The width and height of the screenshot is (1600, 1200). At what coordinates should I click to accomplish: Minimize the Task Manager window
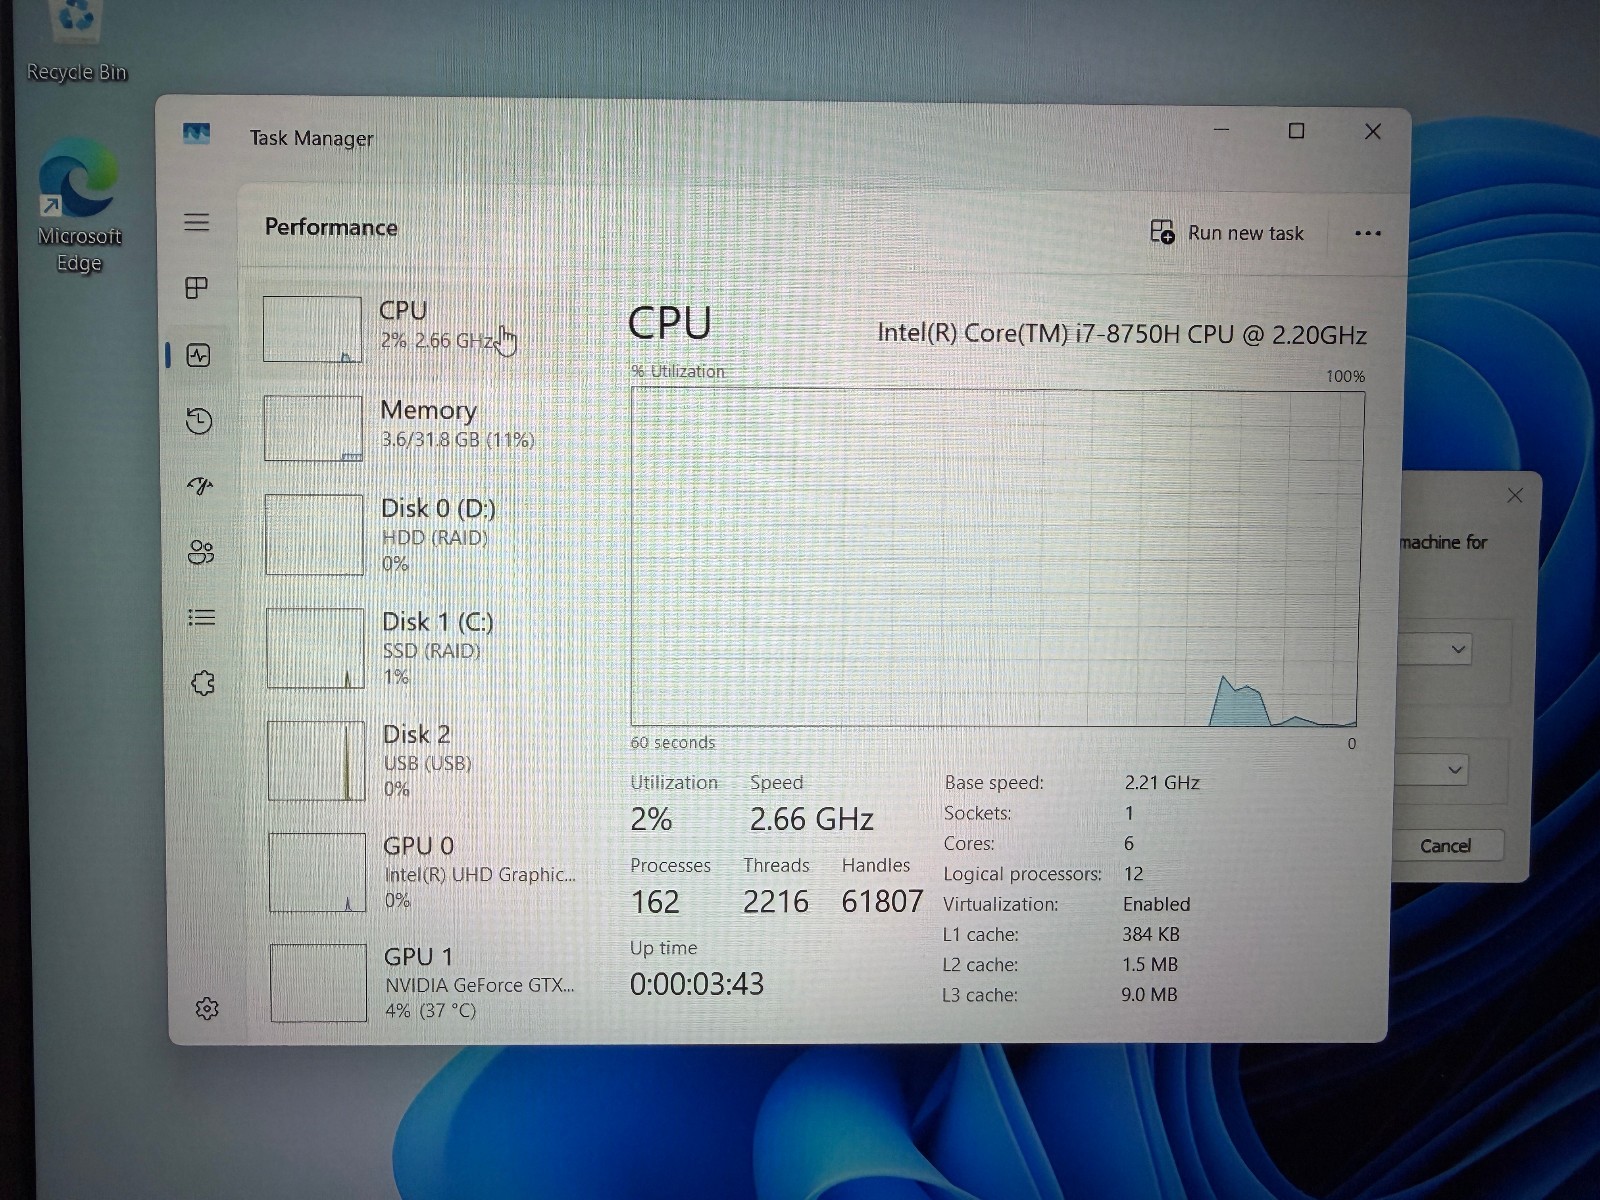click(x=1221, y=130)
